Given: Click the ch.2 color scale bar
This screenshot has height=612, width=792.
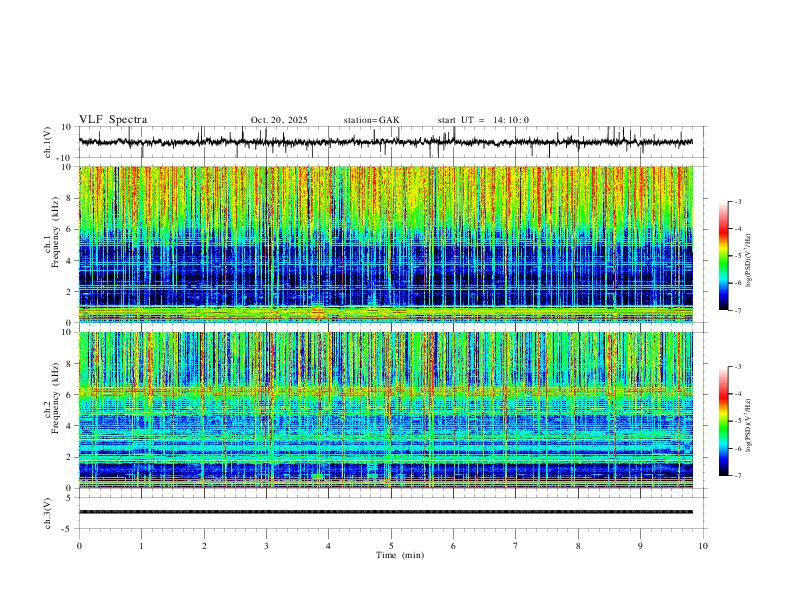Looking at the screenshot, I should pos(723,421).
